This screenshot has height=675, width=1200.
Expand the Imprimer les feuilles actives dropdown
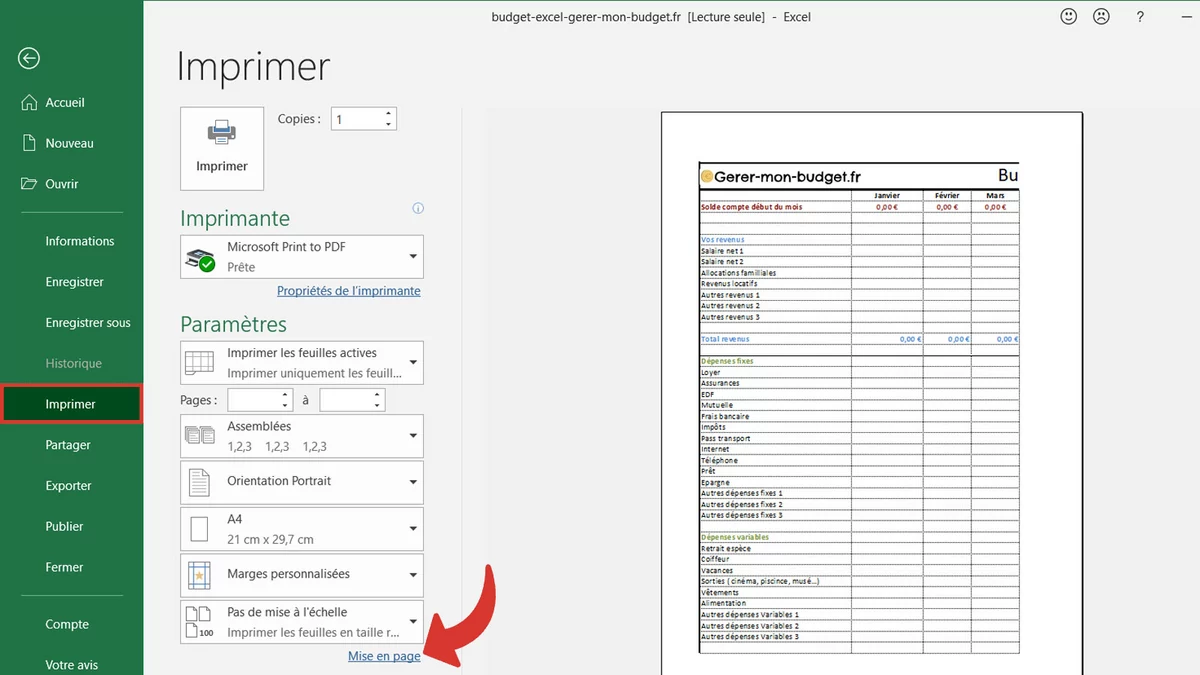click(413, 362)
